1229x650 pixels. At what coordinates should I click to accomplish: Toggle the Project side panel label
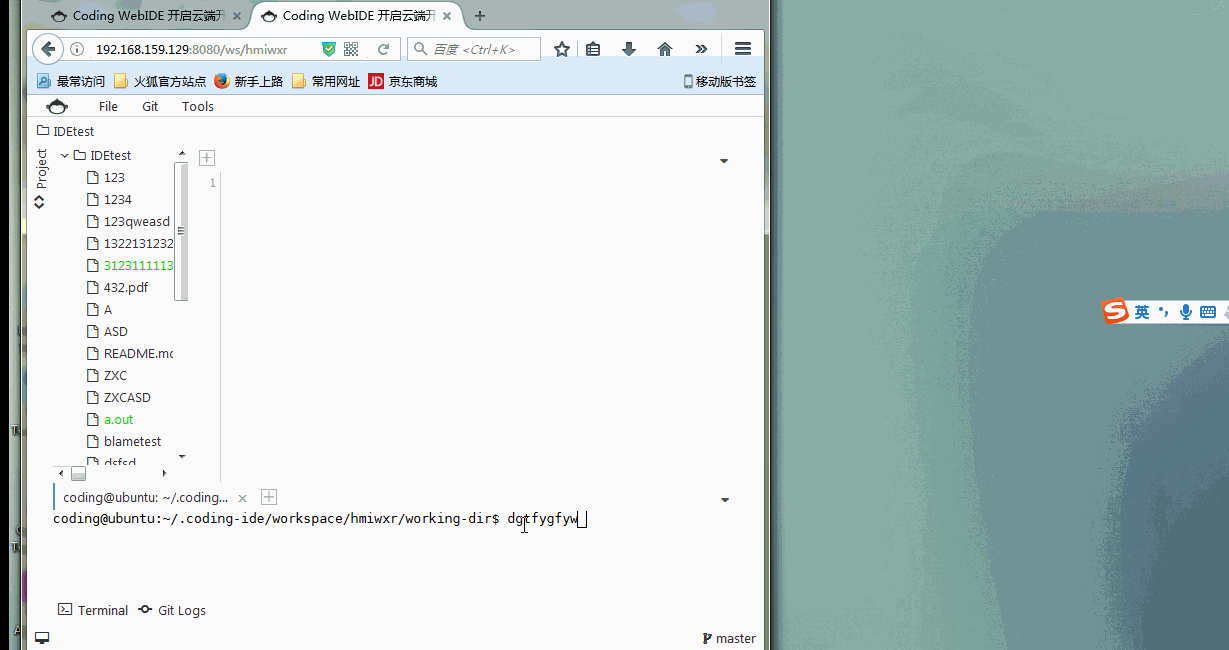pos(42,169)
